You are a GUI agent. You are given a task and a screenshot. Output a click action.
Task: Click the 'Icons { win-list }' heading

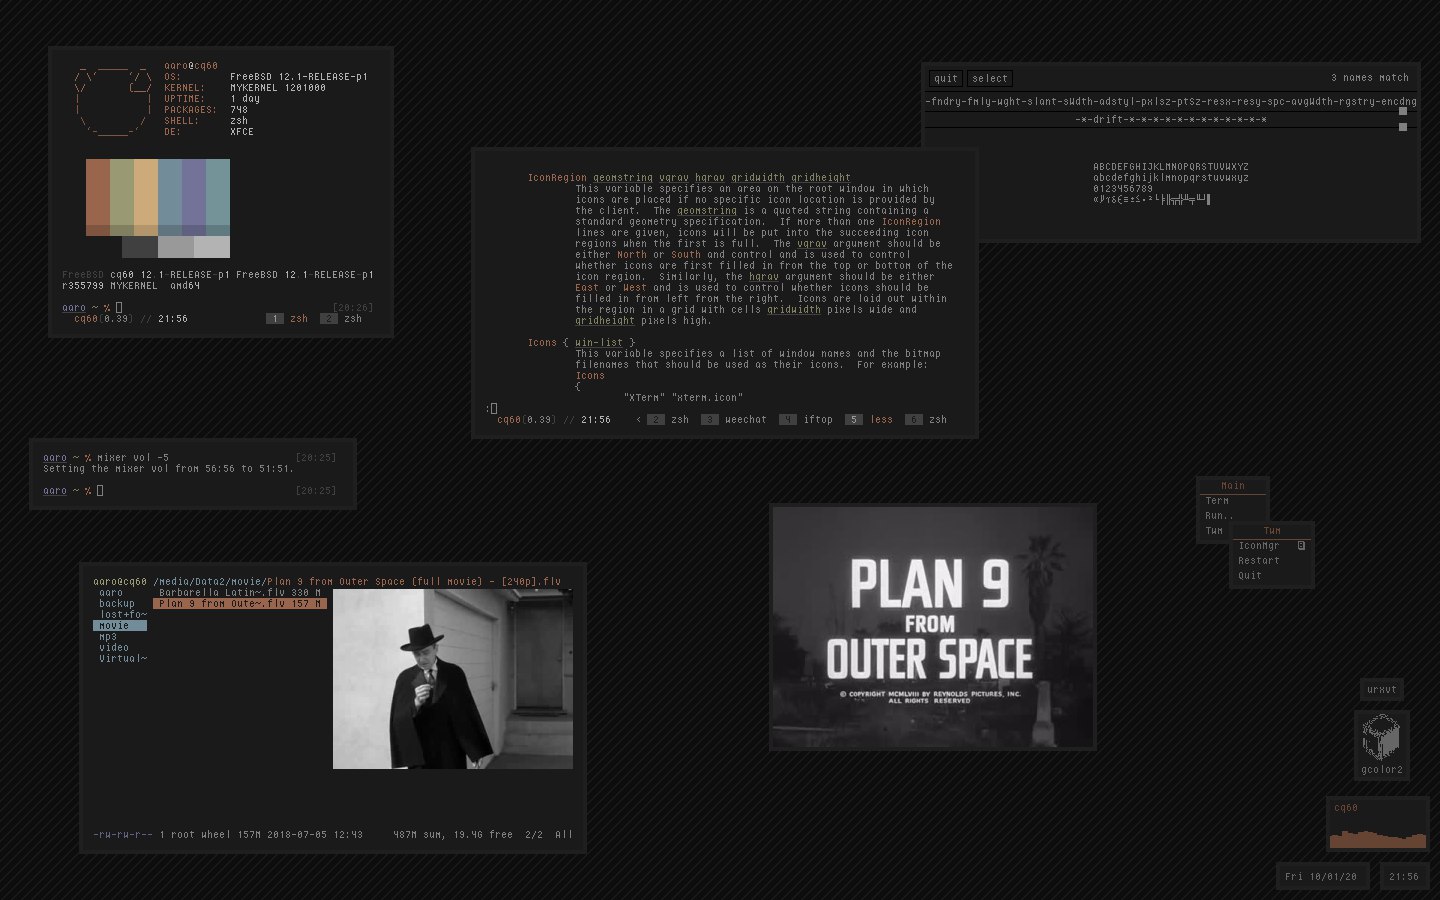[581, 343]
